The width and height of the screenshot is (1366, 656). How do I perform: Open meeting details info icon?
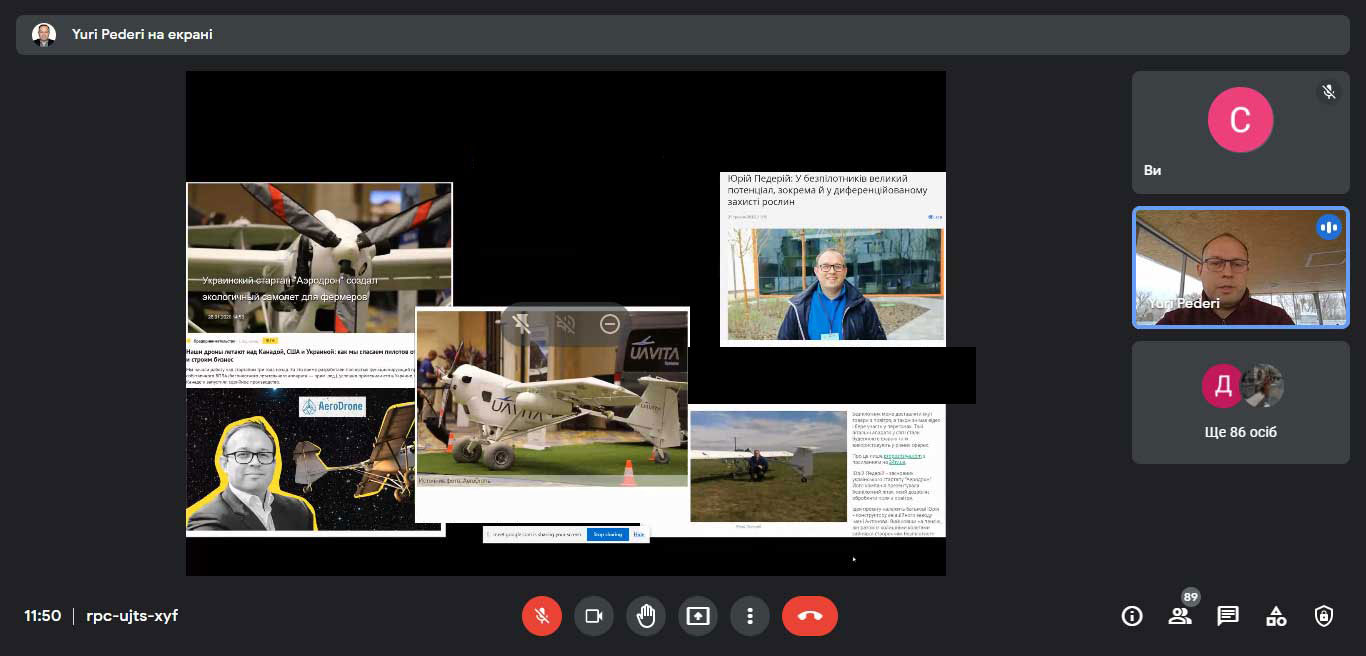[x=1132, y=616]
